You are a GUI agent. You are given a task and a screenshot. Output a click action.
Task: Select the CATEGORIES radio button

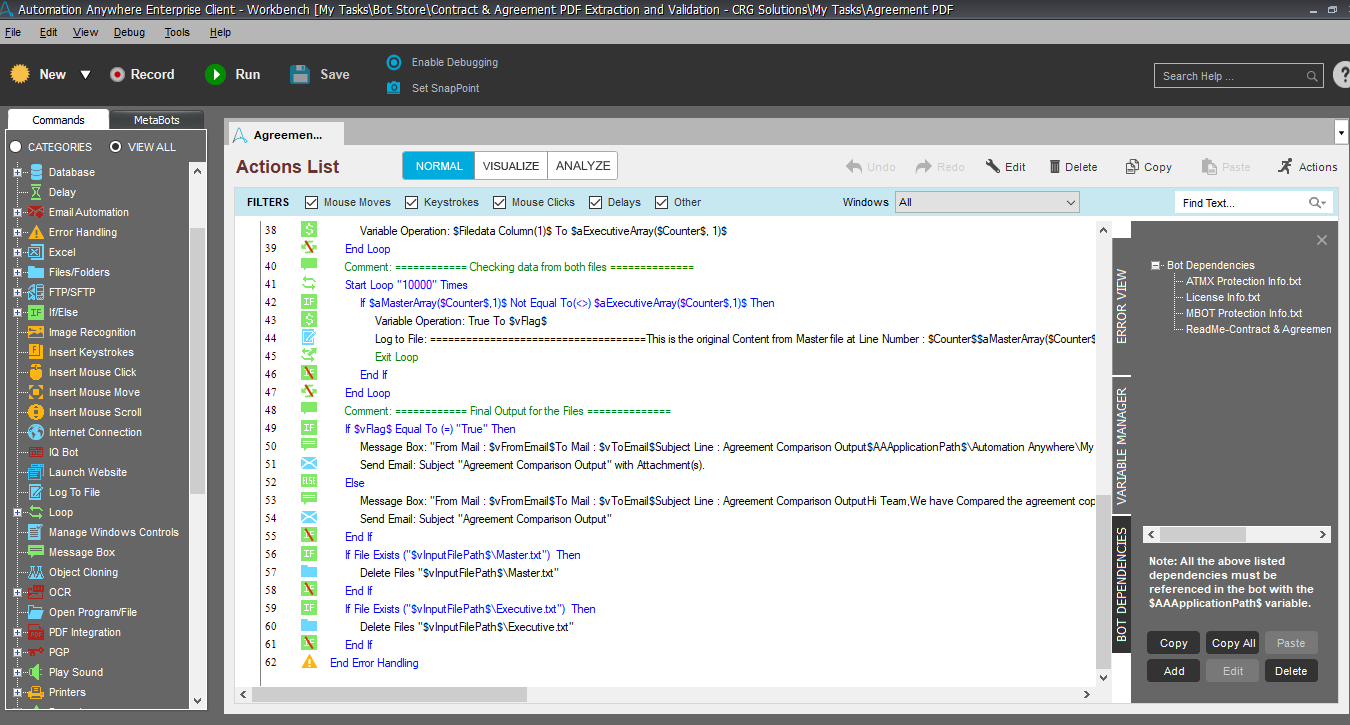tap(16, 147)
